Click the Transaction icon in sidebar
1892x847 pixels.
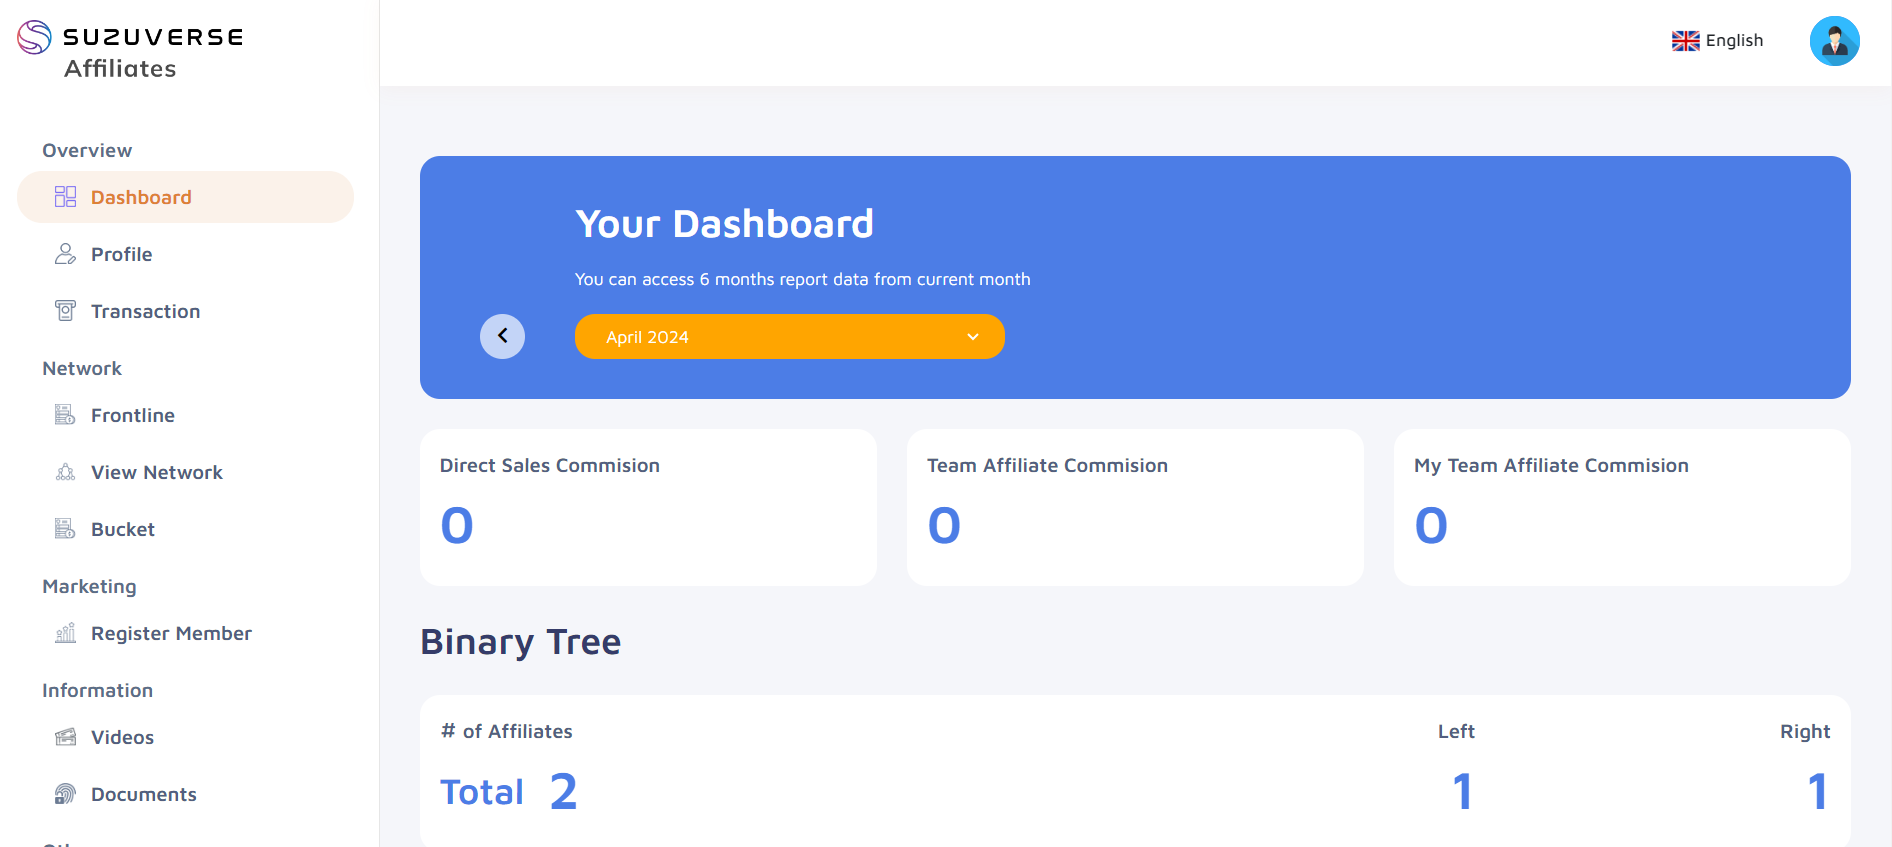[x=65, y=311]
